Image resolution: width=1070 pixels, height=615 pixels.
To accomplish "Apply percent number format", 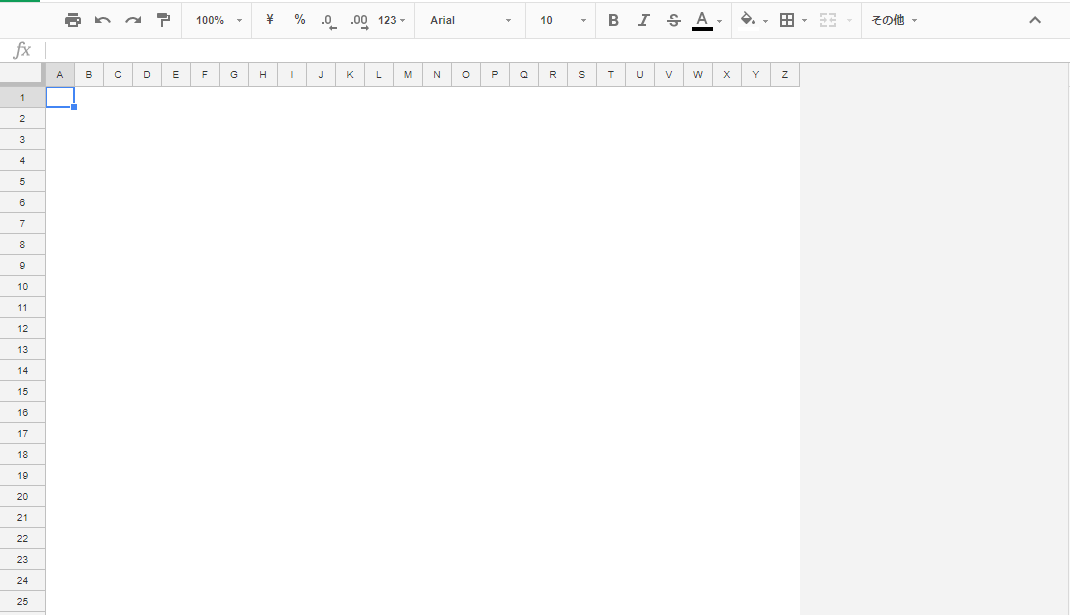I will click(300, 20).
